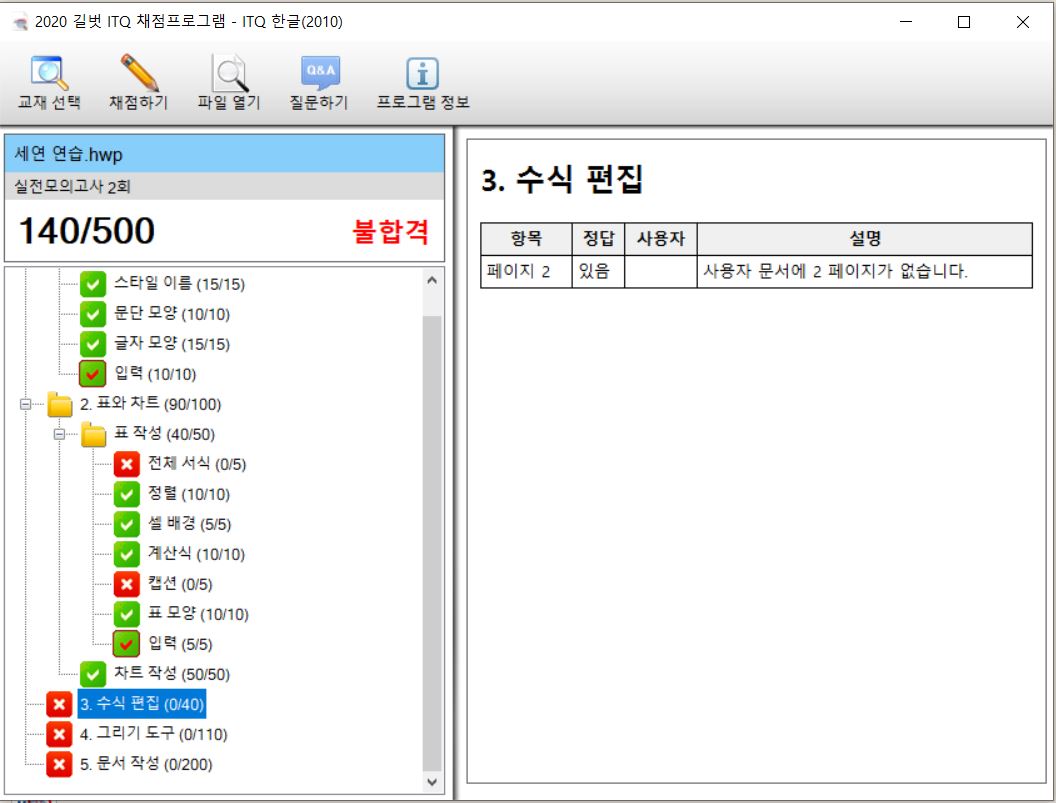Click the 채점하기 pencil icon
This screenshot has width=1056, height=803.
click(x=139, y=74)
